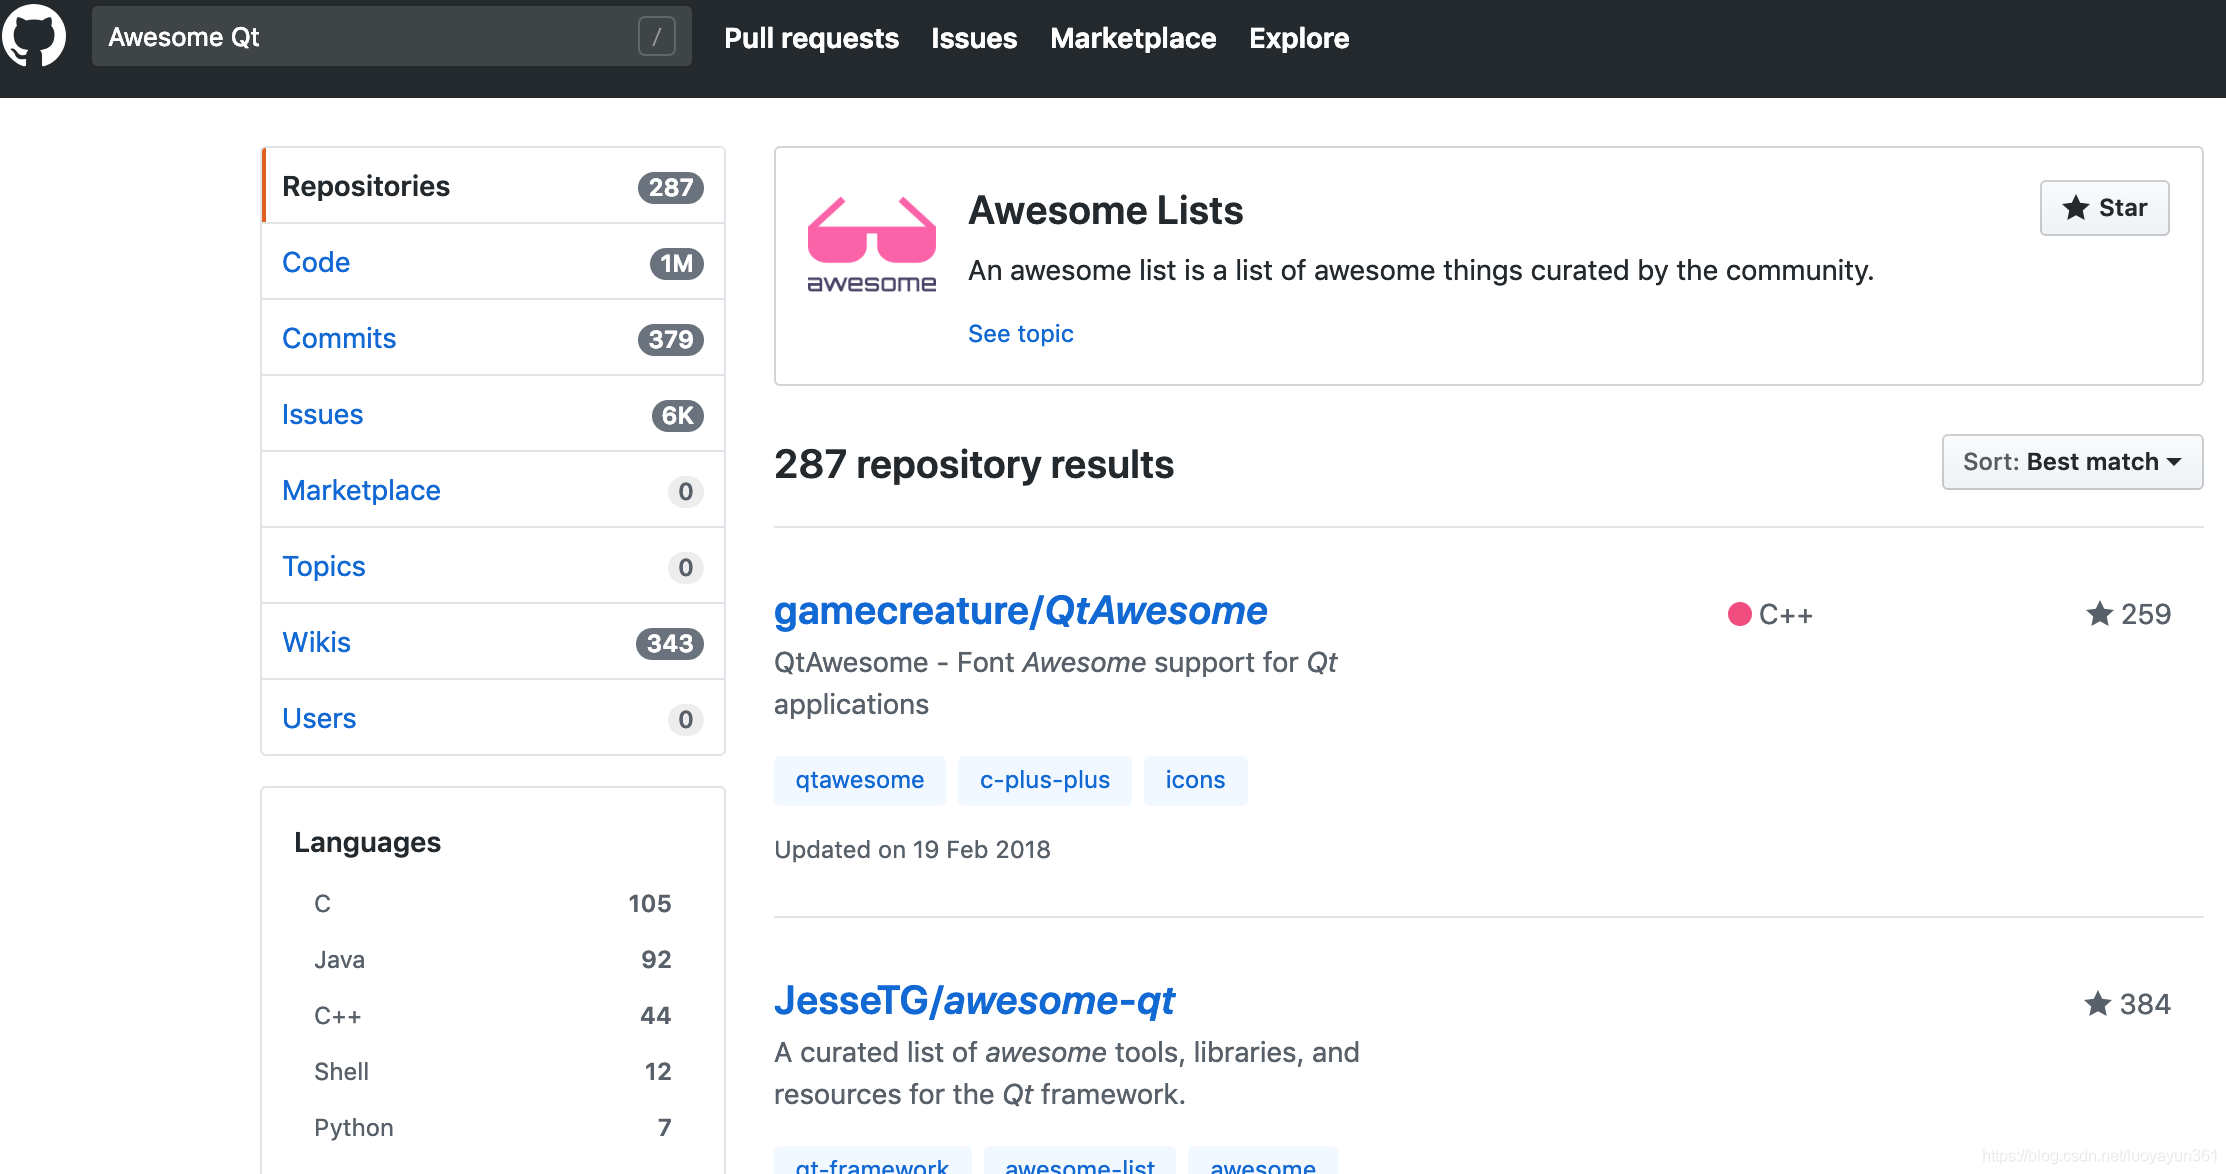
Task: Select the Users results filter
Action: 493,718
